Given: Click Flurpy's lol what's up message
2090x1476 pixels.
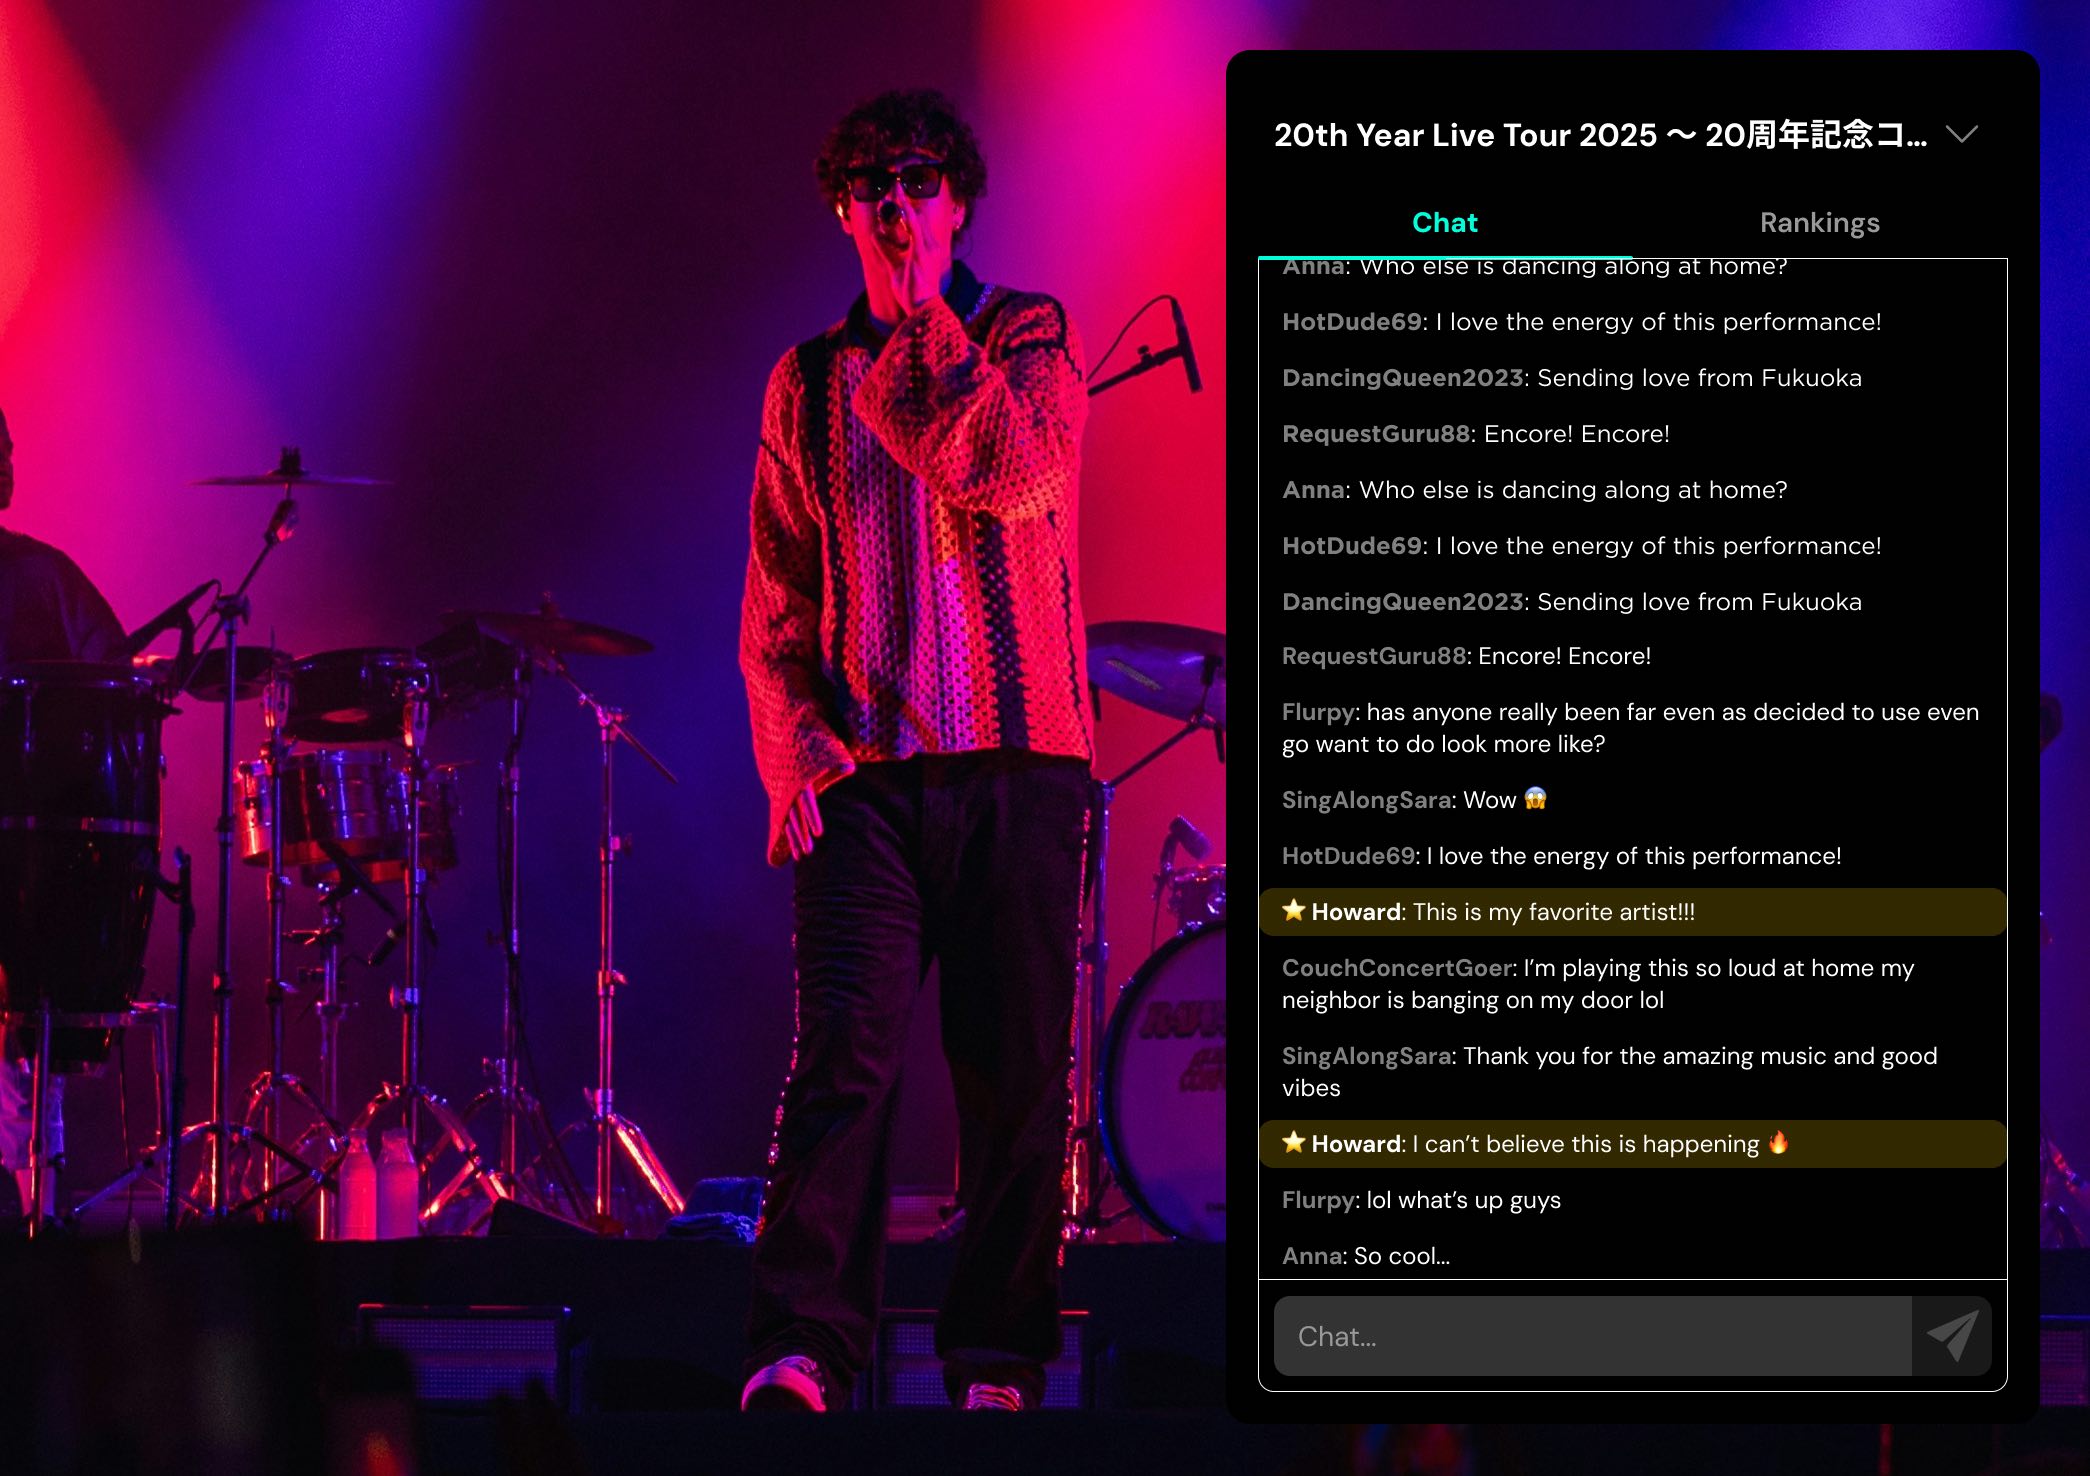Looking at the screenshot, I should 1462,1200.
